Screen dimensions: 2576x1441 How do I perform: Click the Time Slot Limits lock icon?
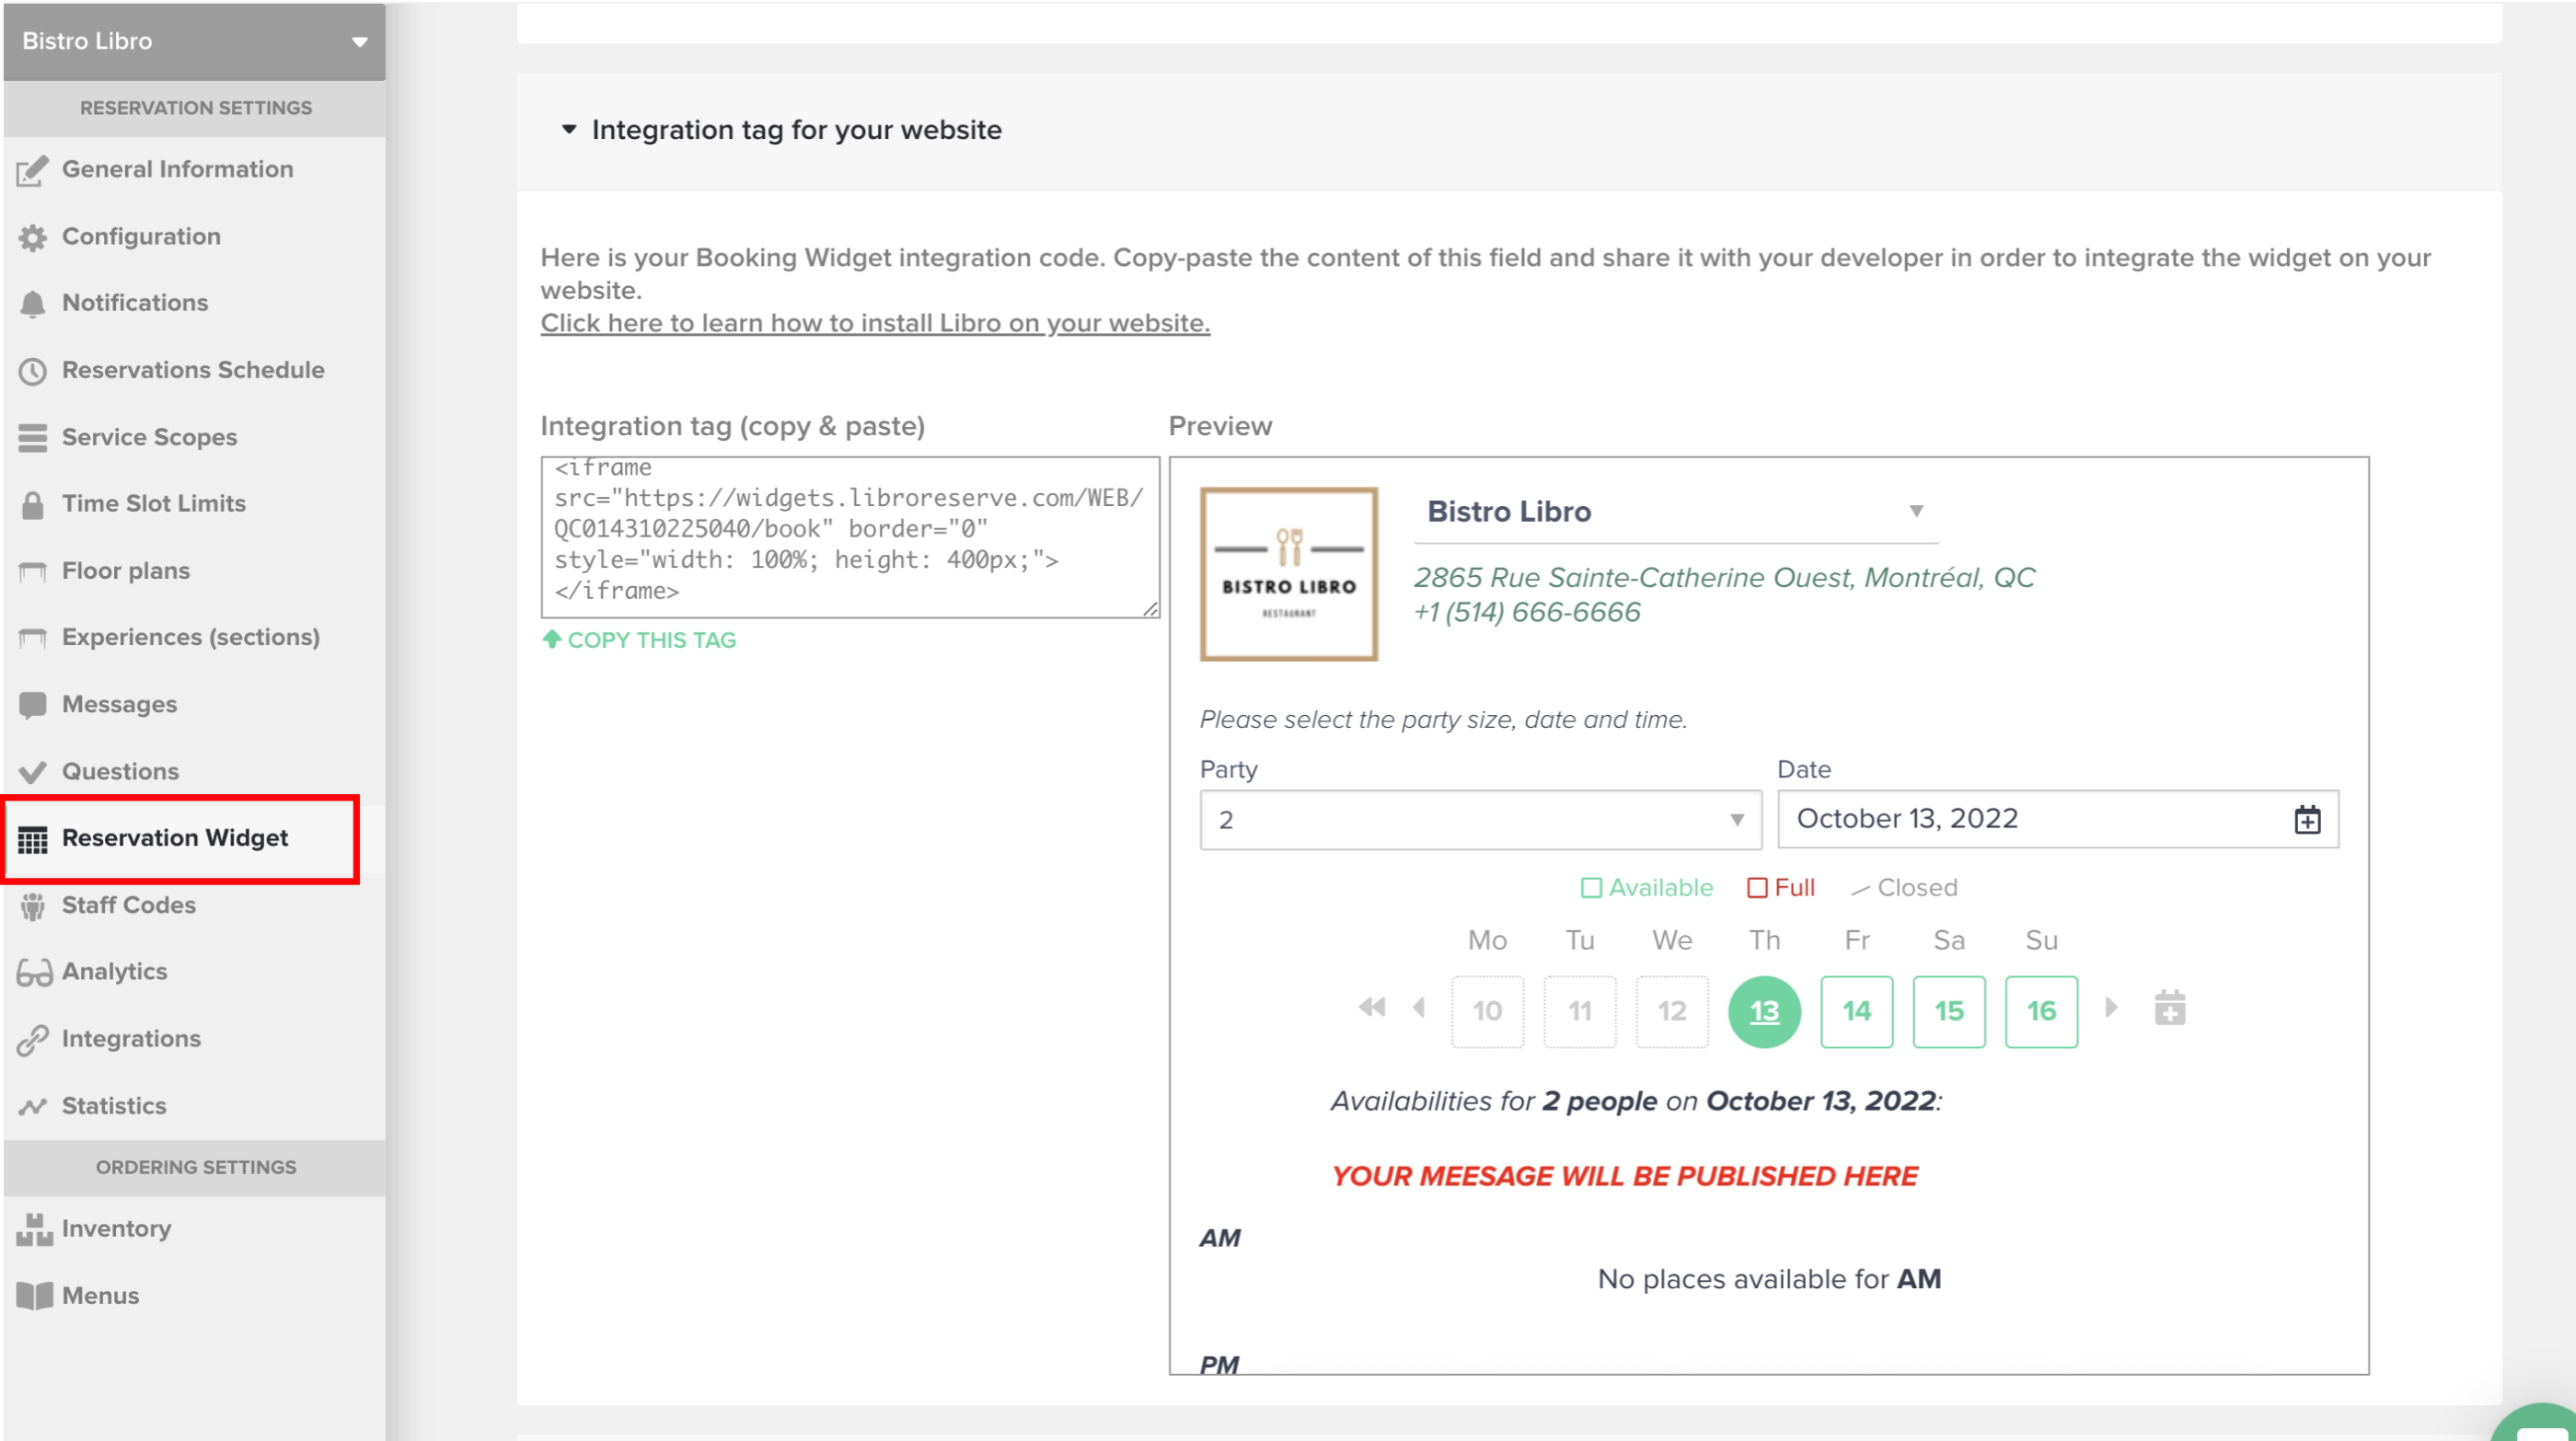[33, 505]
